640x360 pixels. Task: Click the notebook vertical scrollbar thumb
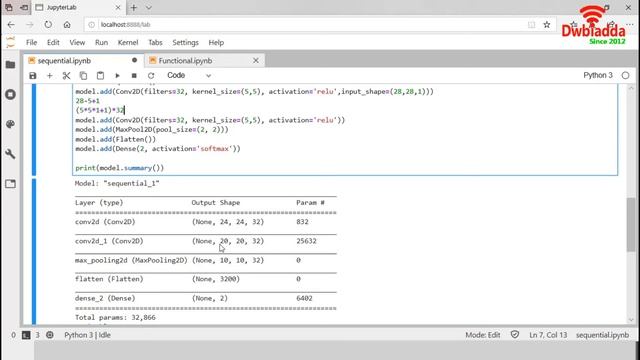click(631, 224)
